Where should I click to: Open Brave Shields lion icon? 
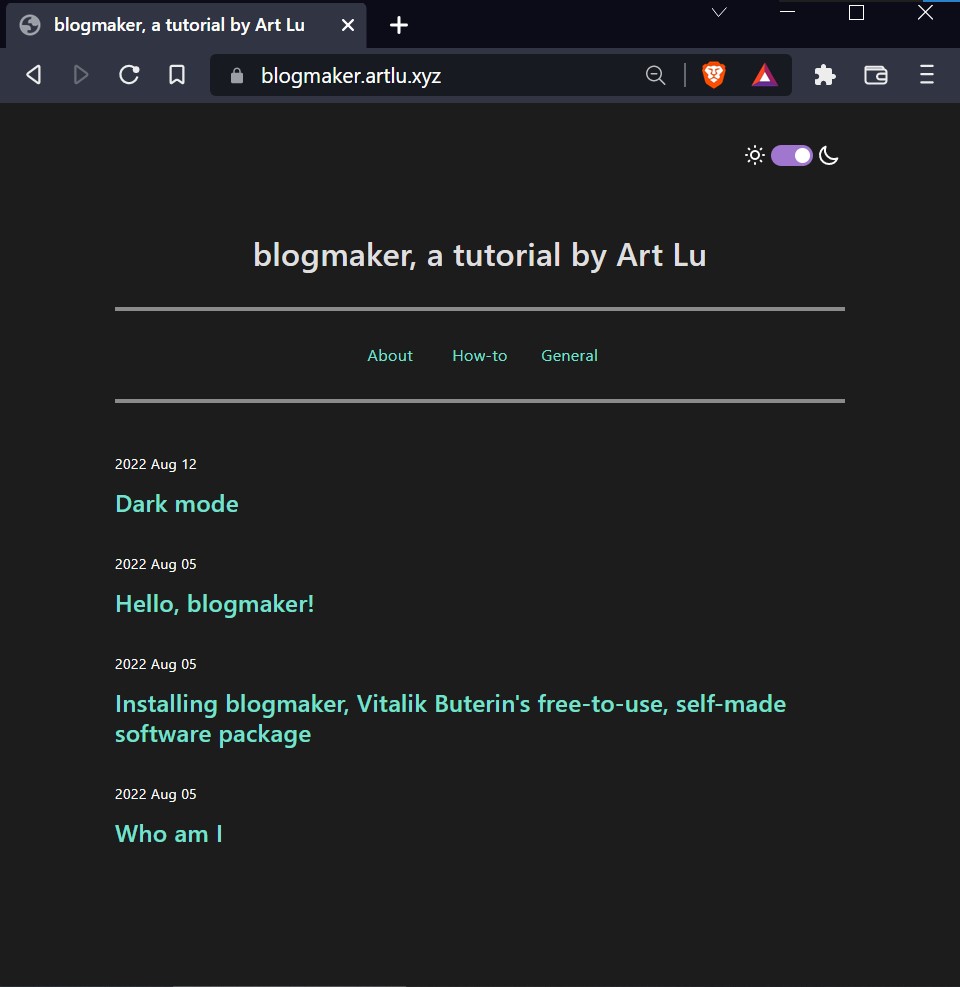(x=713, y=75)
